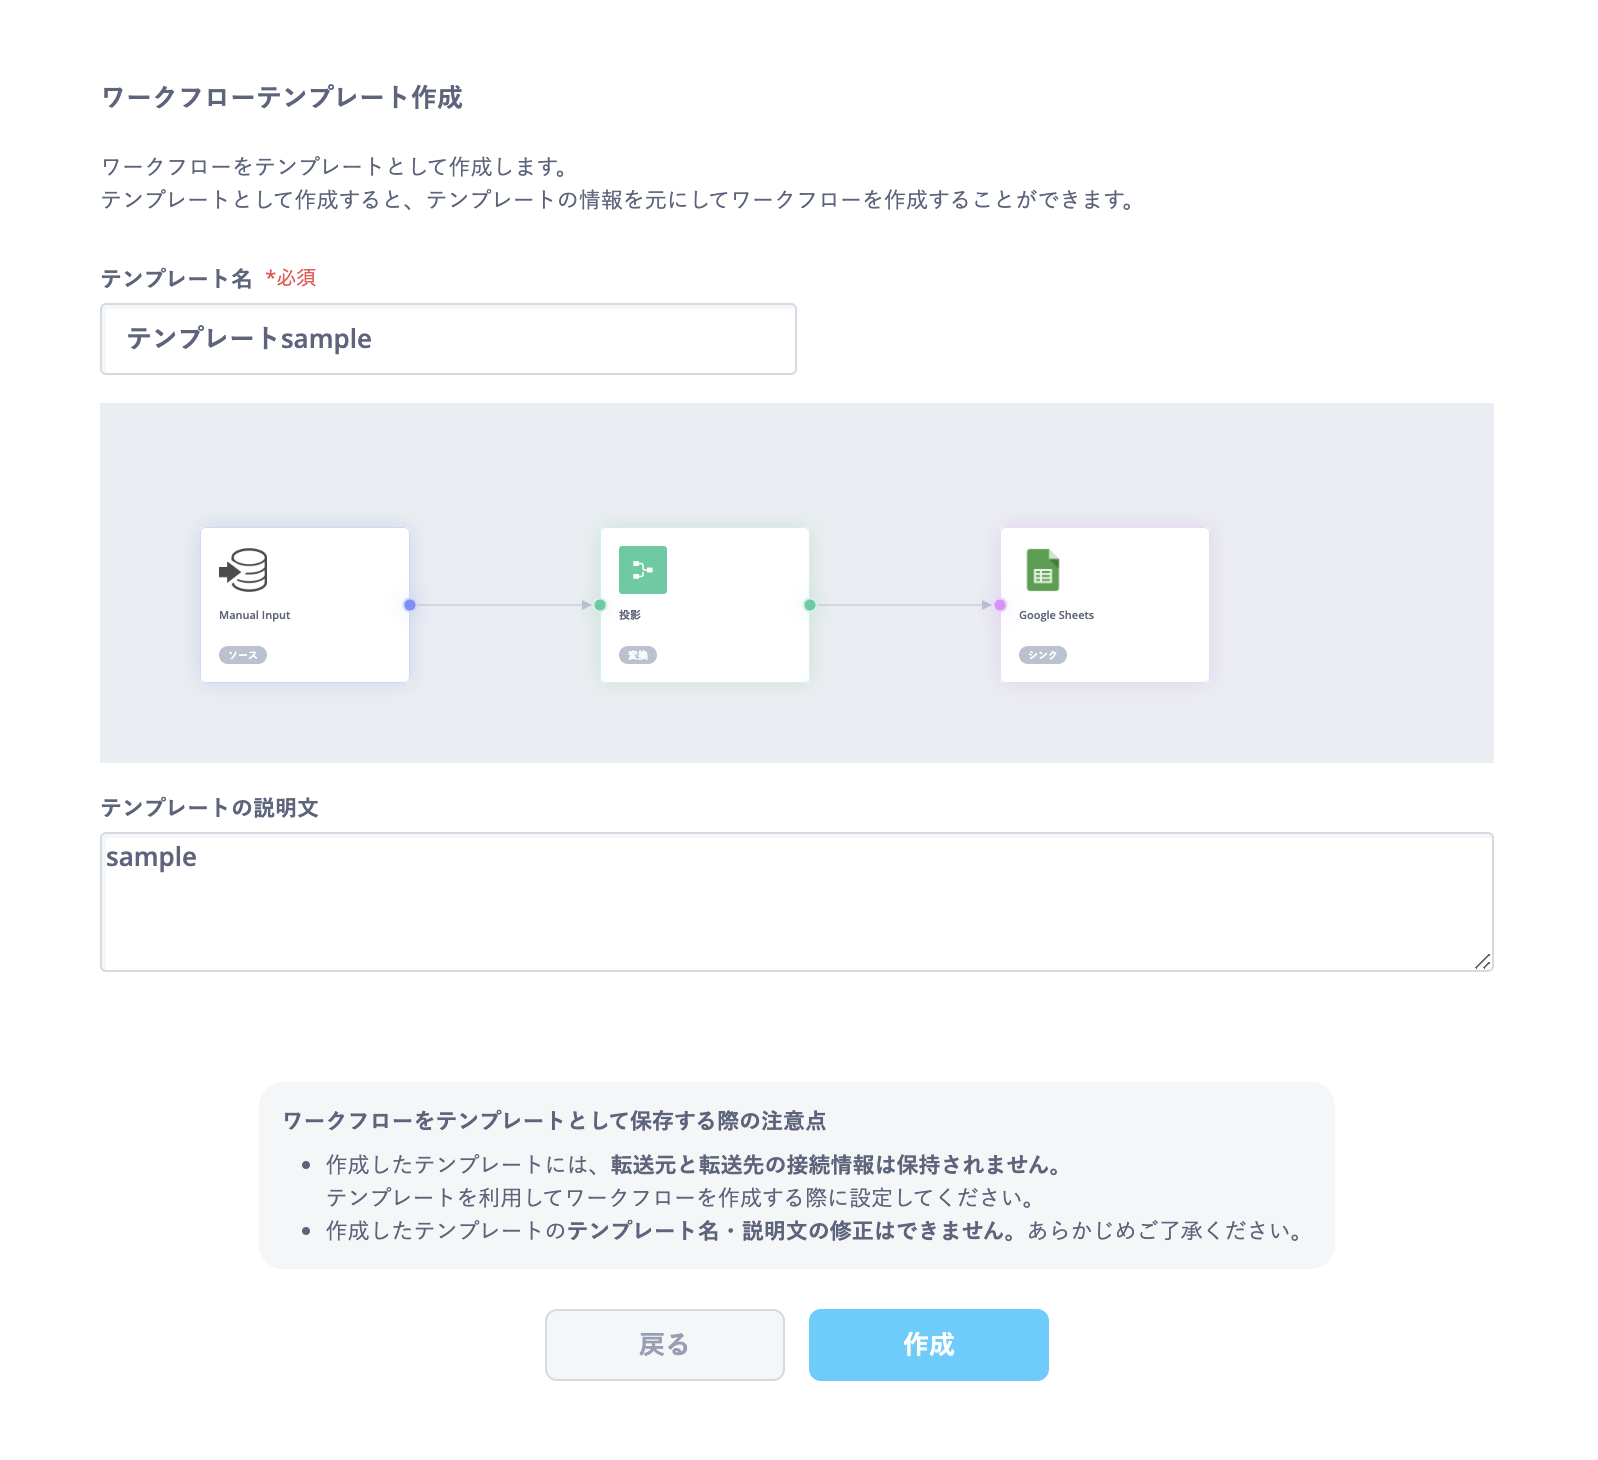Click the connector between 投影 and Google Sheets
Image resolution: width=1598 pixels, height=1460 pixels.
pyautogui.click(x=900, y=604)
